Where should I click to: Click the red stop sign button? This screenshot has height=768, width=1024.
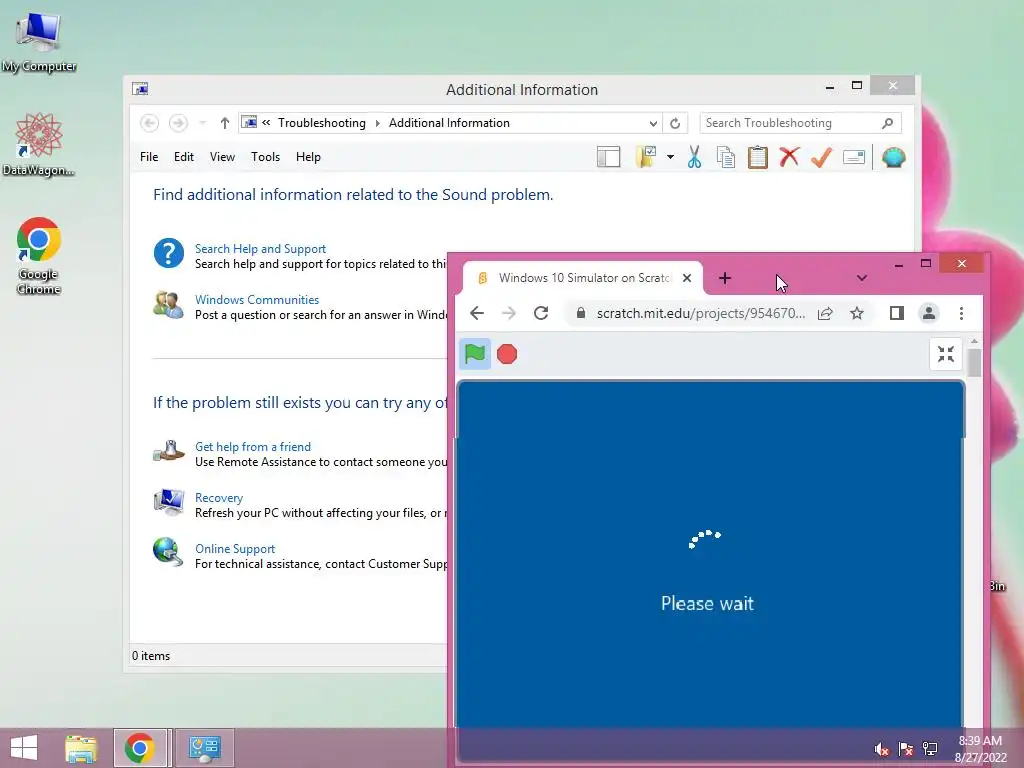tap(507, 354)
